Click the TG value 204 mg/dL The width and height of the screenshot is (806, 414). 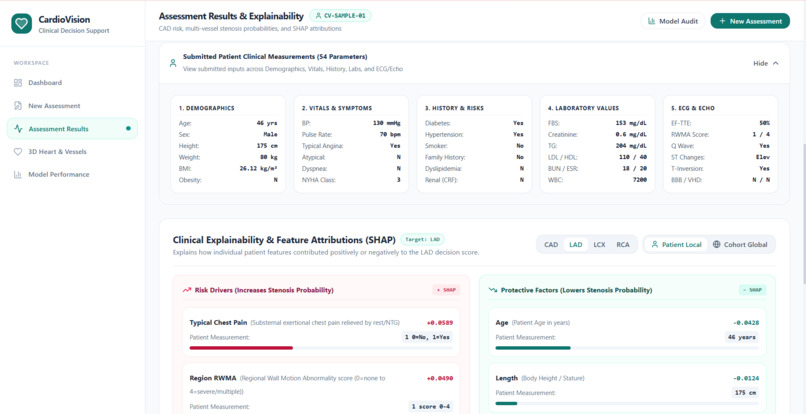(631, 146)
